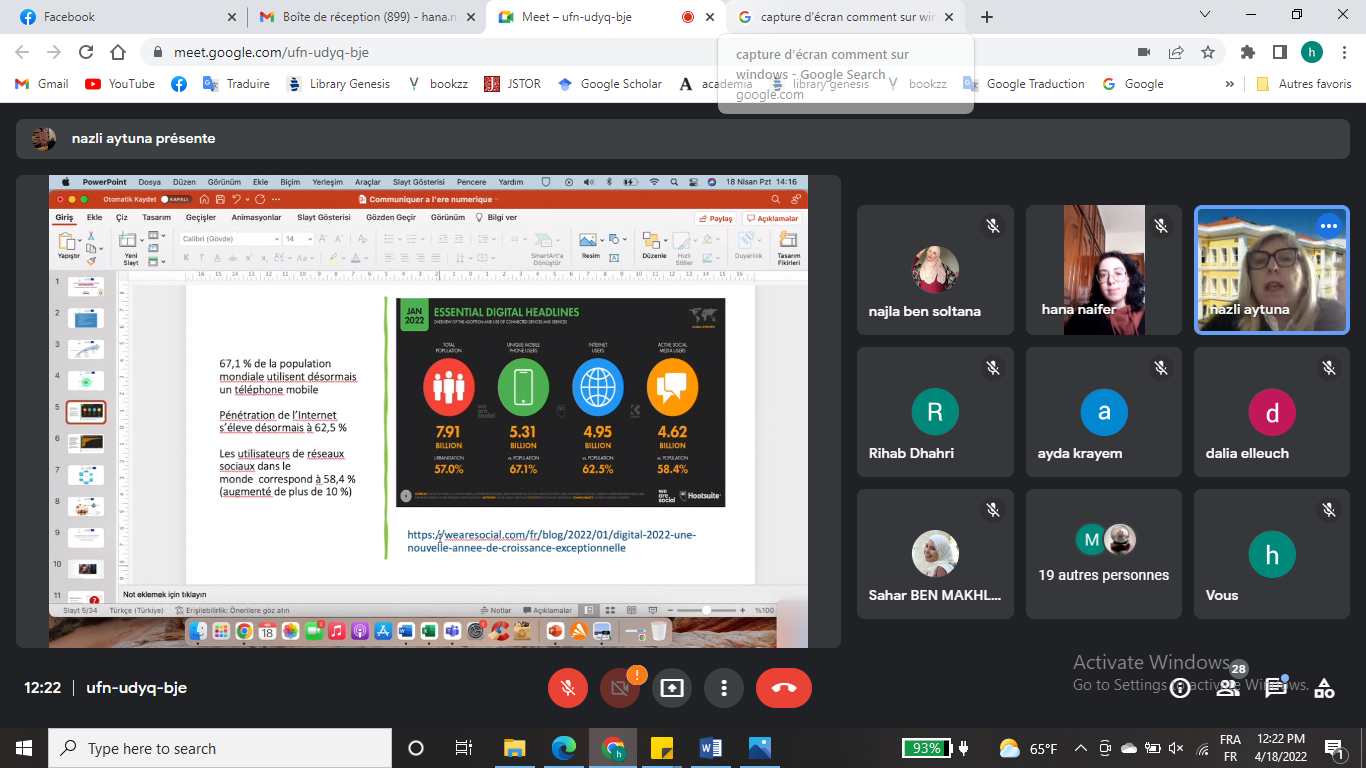This screenshot has height=768, width=1366.
Task: Open the FRA language switcher
Action: point(1231,748)
